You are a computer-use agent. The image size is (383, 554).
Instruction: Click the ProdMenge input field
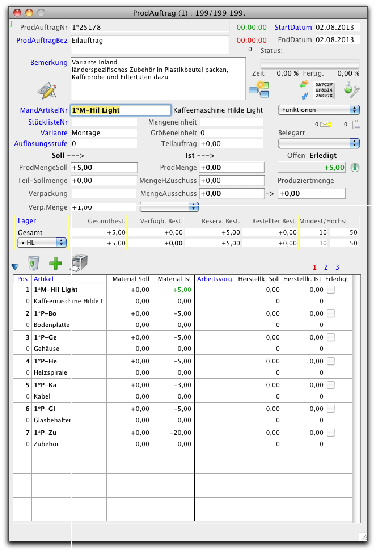coord(232,167)
